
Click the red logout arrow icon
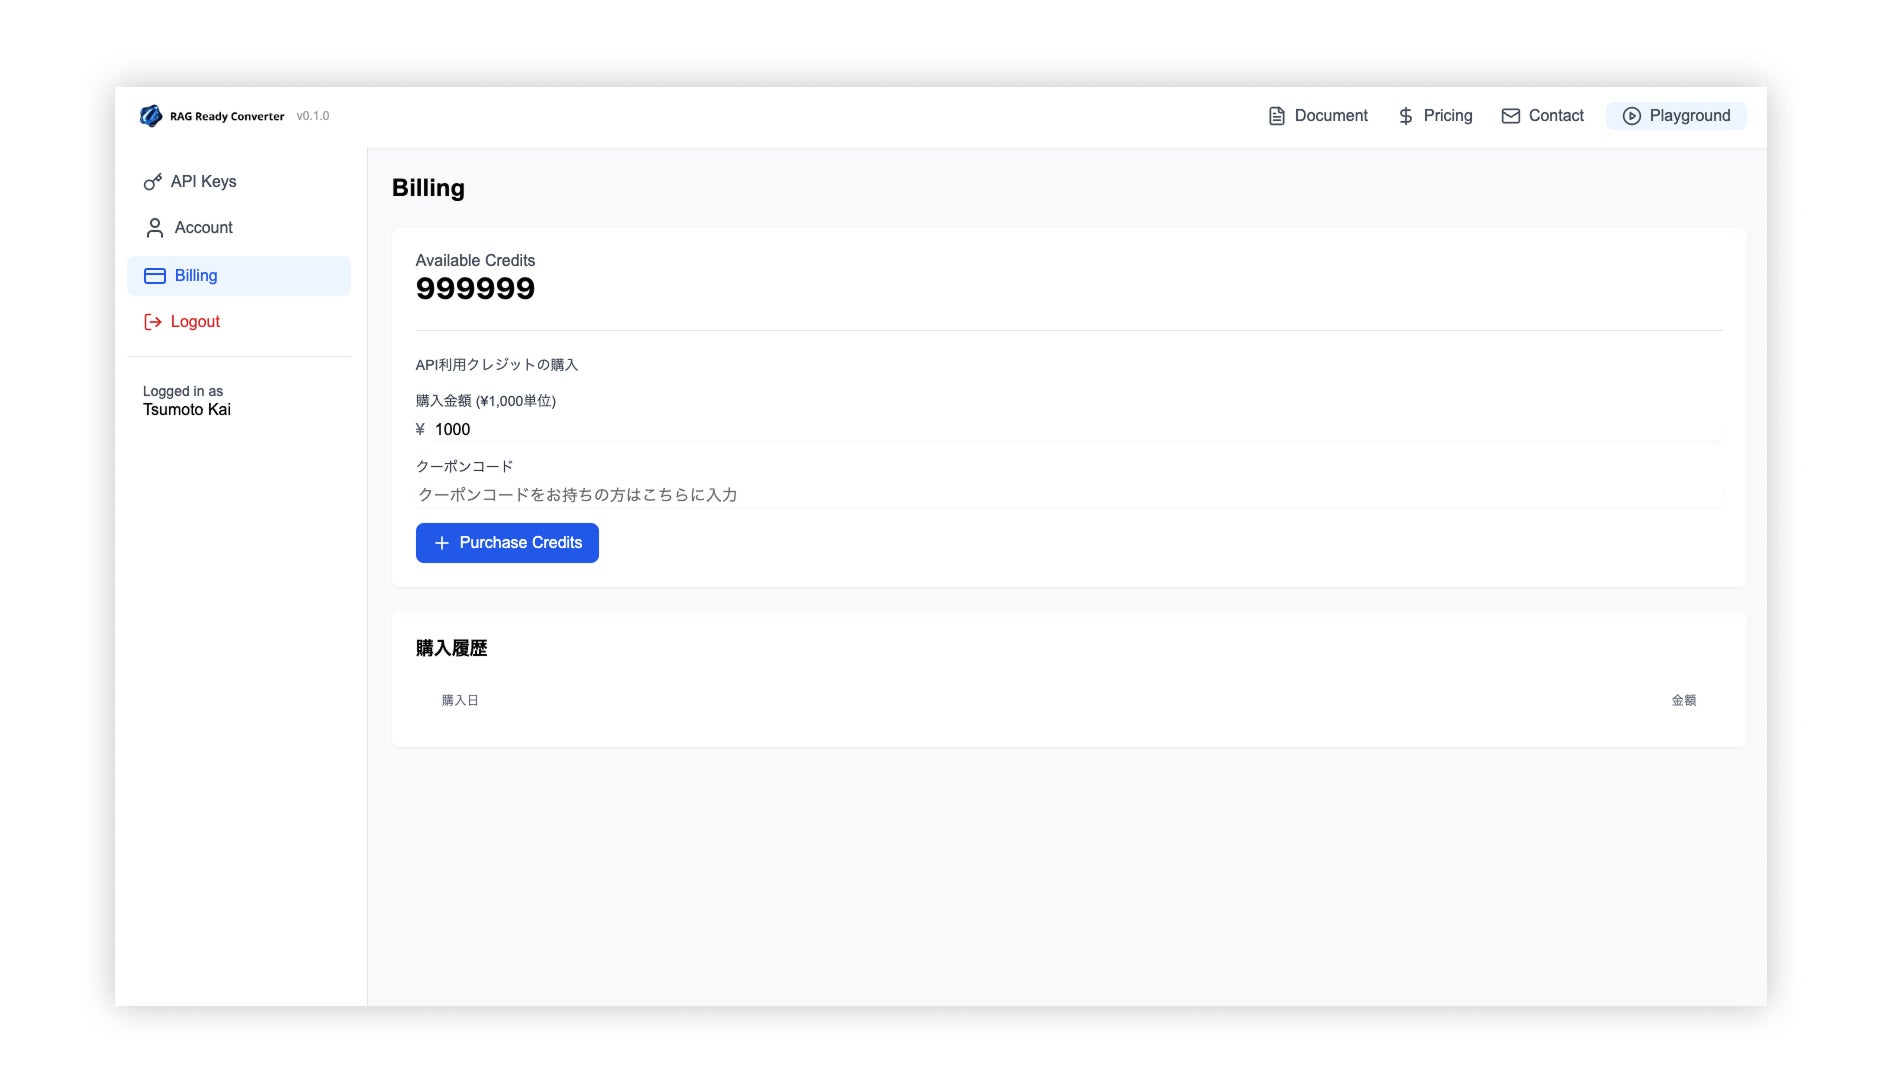(153, 322)
